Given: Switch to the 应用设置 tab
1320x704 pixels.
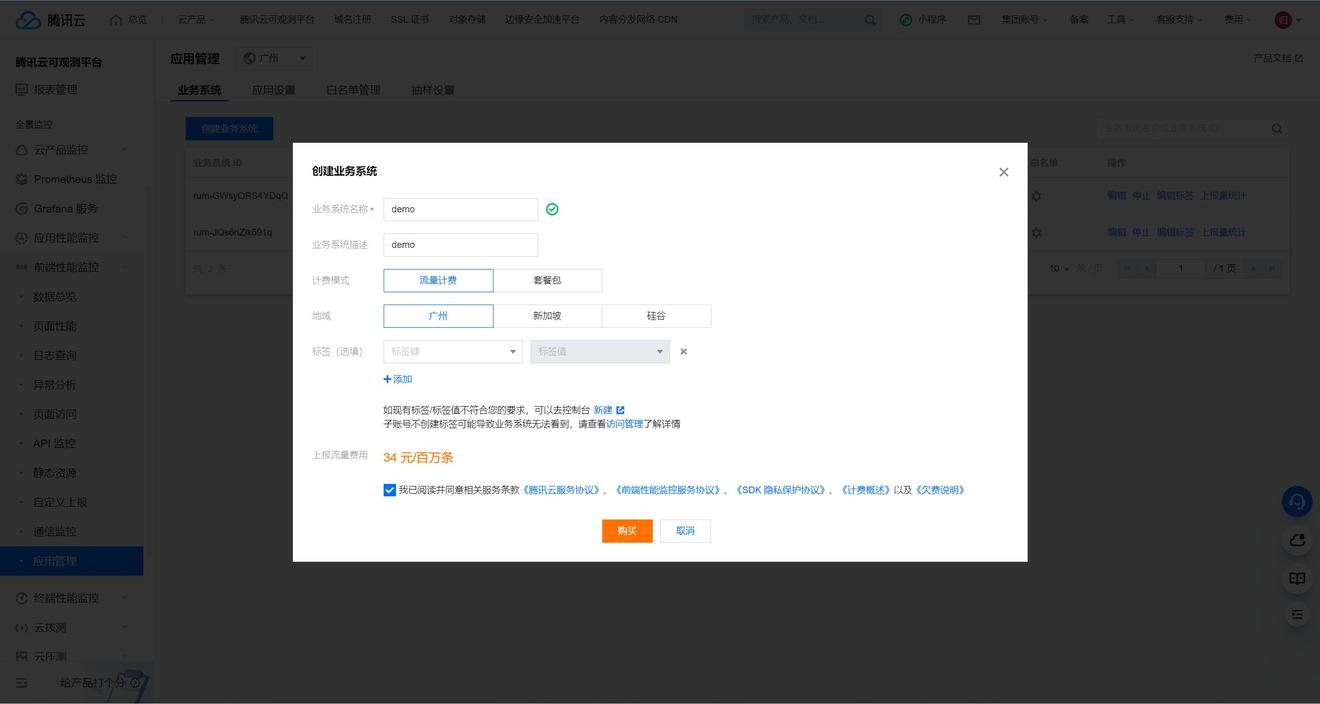Looking at the screenshot, I should 273,90.
